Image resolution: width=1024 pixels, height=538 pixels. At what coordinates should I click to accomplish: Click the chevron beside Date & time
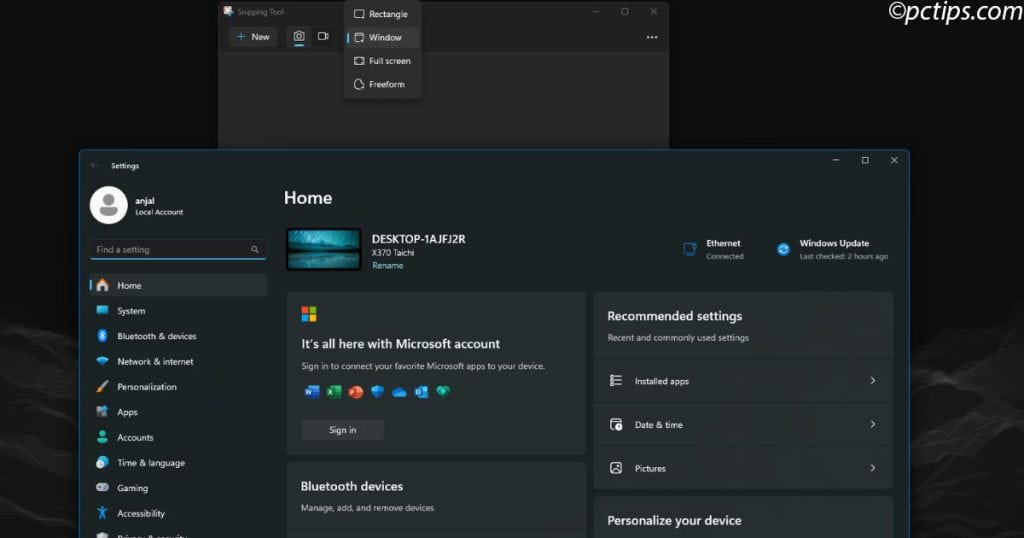pos(872,424)
